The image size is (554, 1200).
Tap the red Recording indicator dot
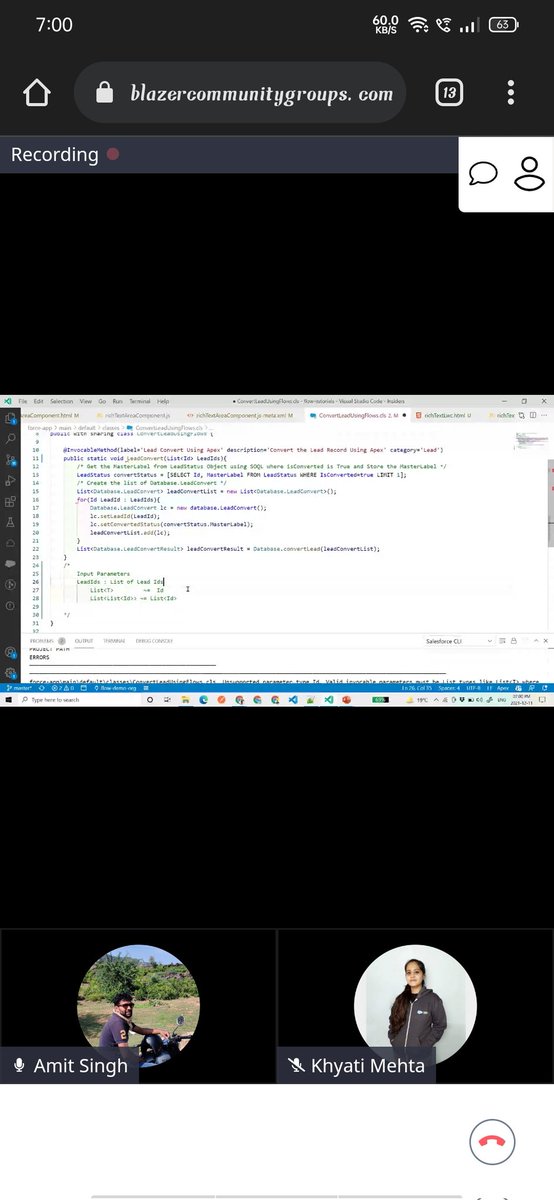(x=113, y=155)
